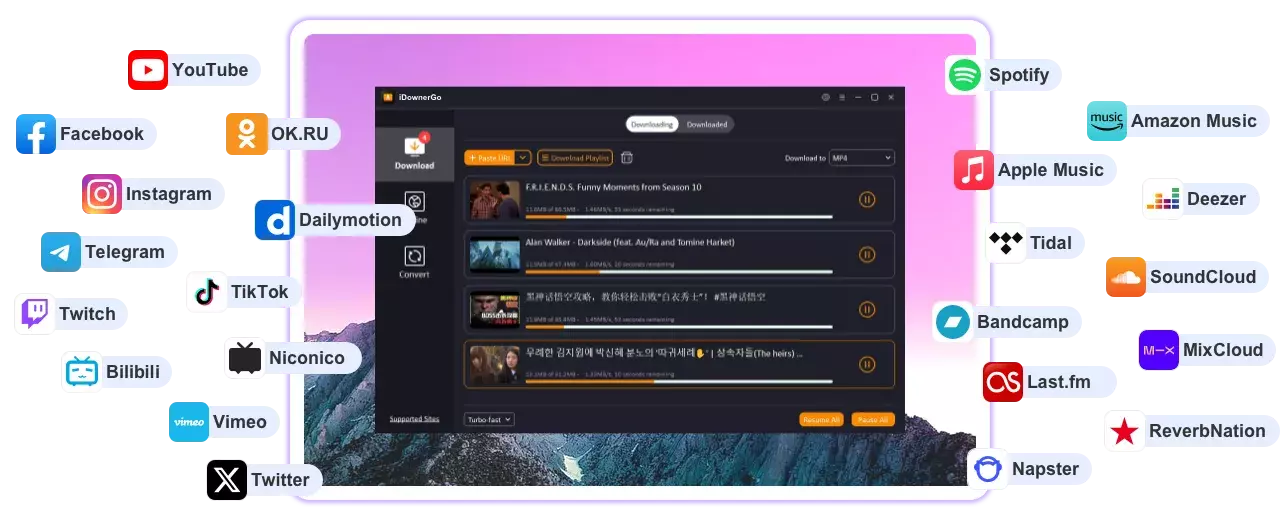Pause the Korean The heirs download

[x=867, y=365]
